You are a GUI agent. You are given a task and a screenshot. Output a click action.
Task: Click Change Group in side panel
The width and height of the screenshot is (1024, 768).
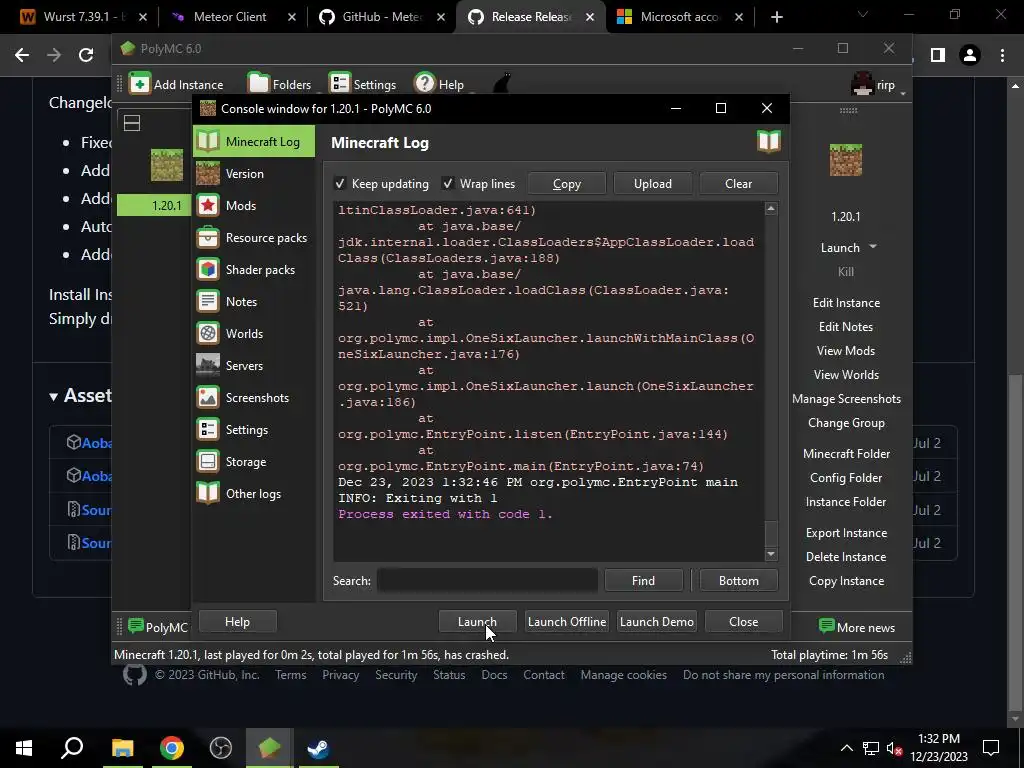pos(846,423)
